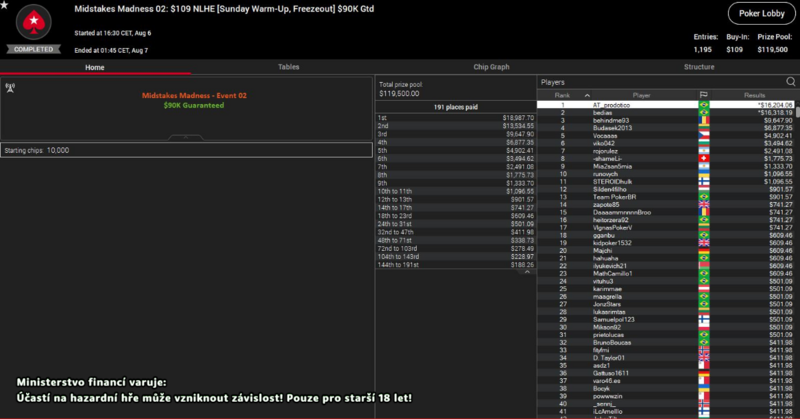Screen dimensions: 800x419
Task: Select player row heitorzera92
Action: (666, 219)
